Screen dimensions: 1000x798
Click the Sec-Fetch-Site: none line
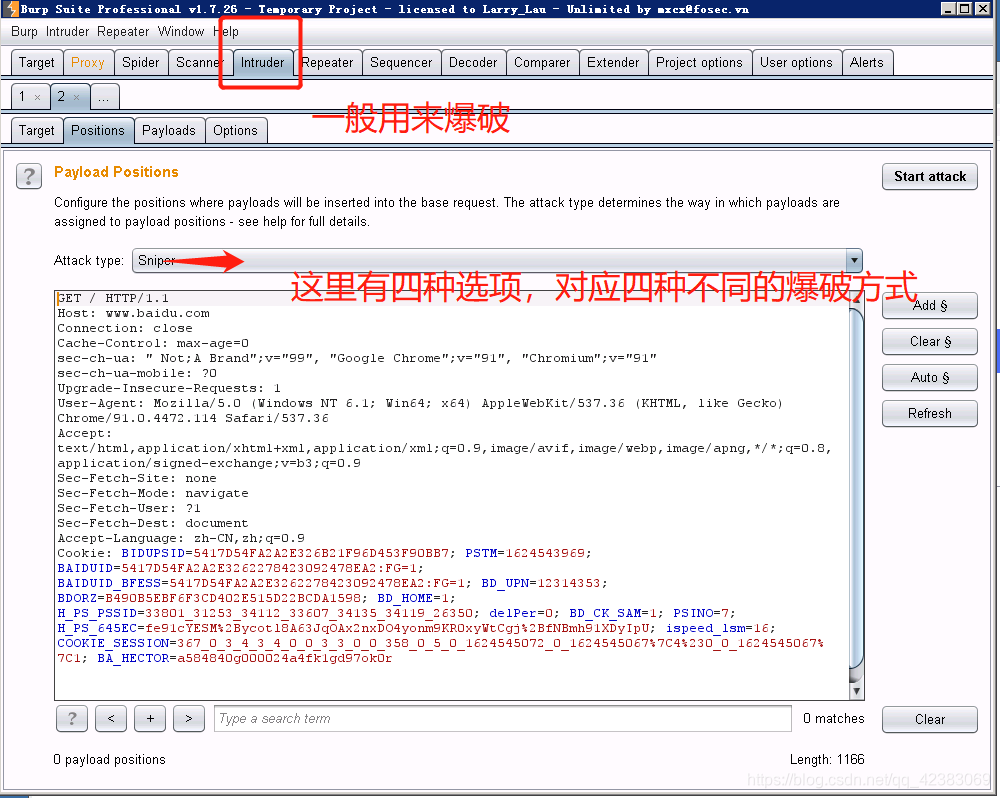[x=137, y=478]
